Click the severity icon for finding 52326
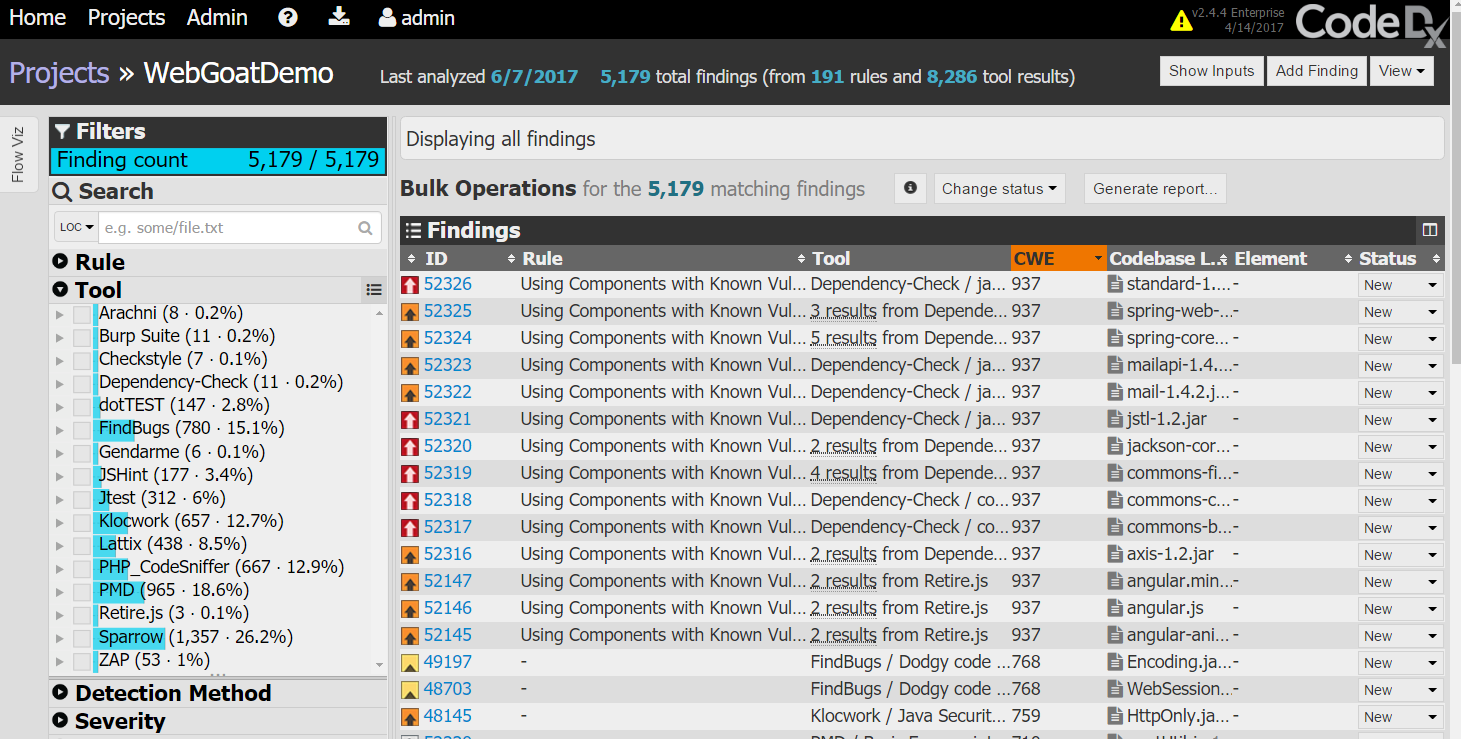Screen dimensions: 1461x739 point(410,285)
